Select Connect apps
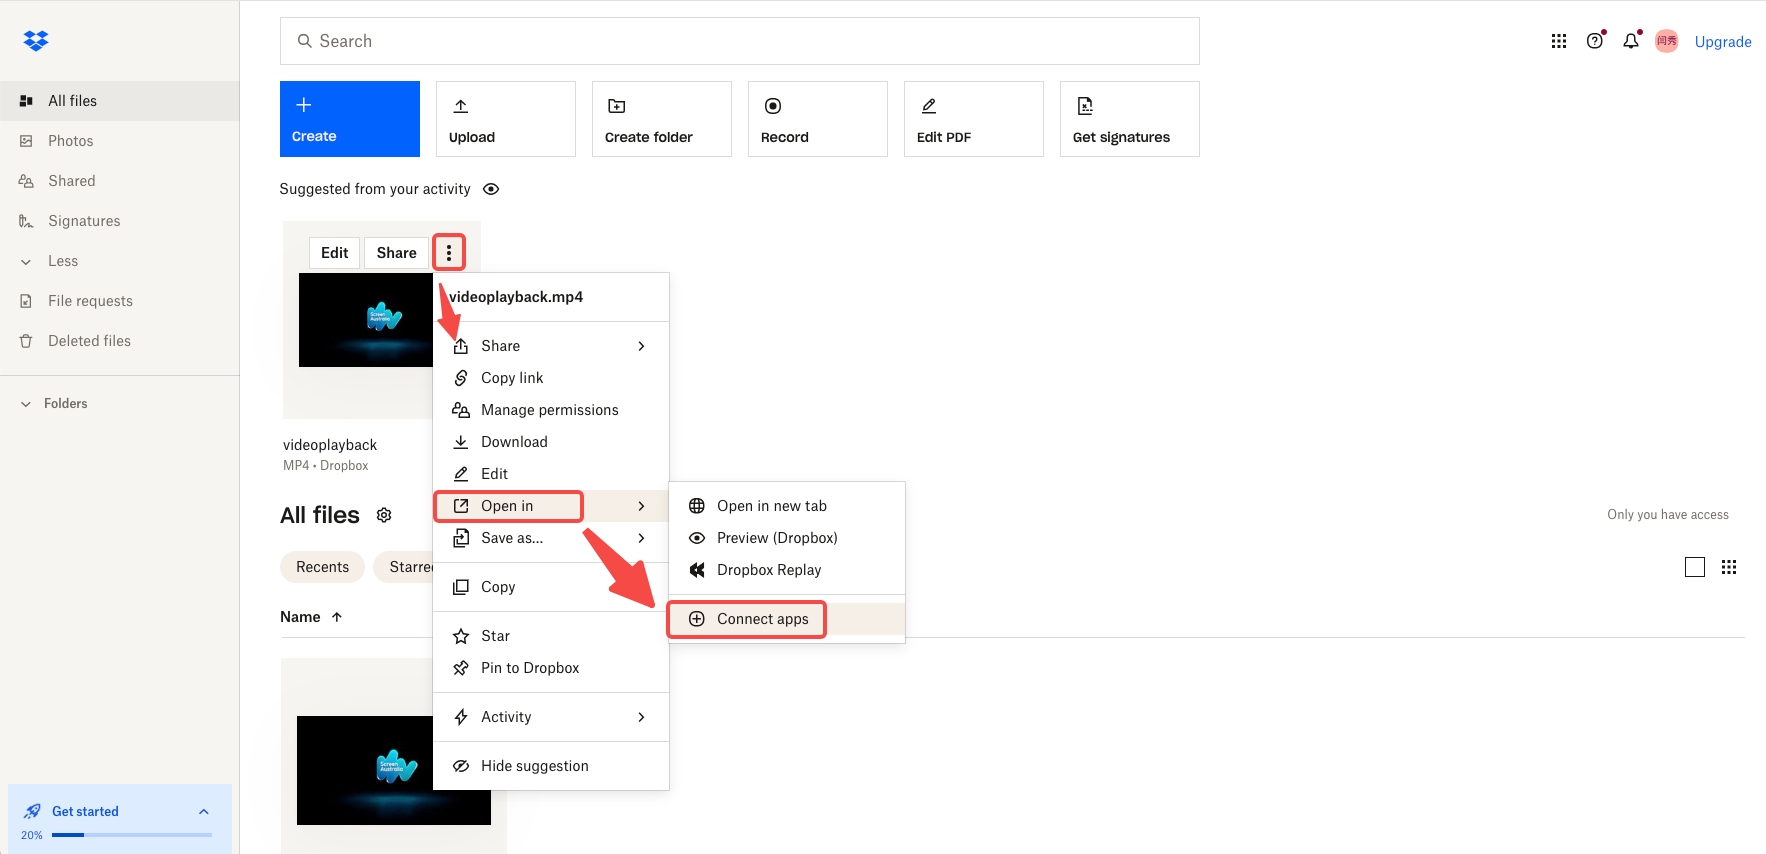Screen dimensions: 1766x854 pos(787,619)
